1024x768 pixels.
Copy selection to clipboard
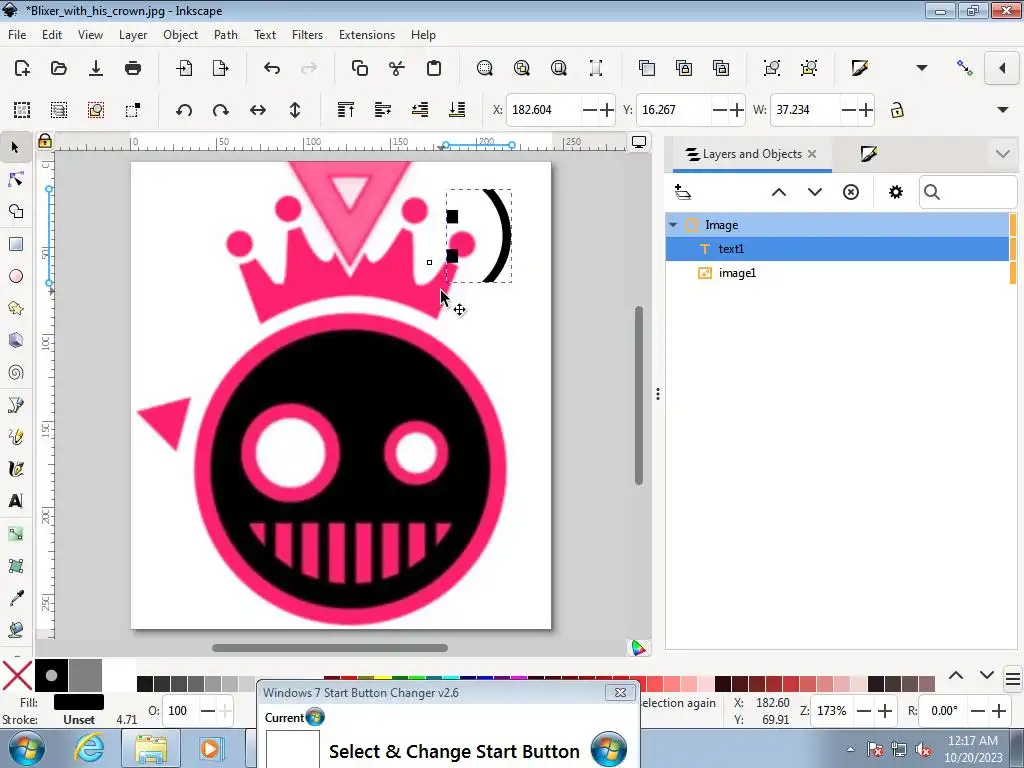click(x=359, y=68)
